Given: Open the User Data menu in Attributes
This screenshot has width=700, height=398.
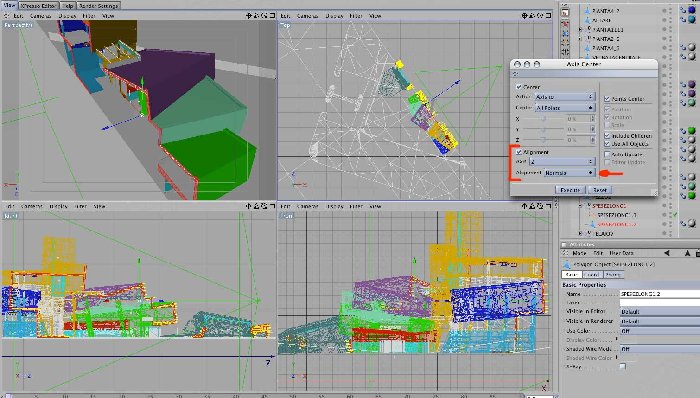Looking at the screenshot, I should pyautogui.click(x=621, y=253).
